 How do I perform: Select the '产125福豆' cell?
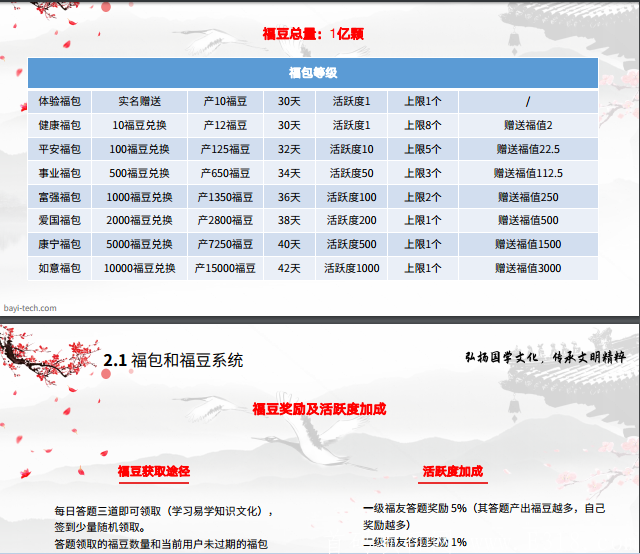coord(225,149)
